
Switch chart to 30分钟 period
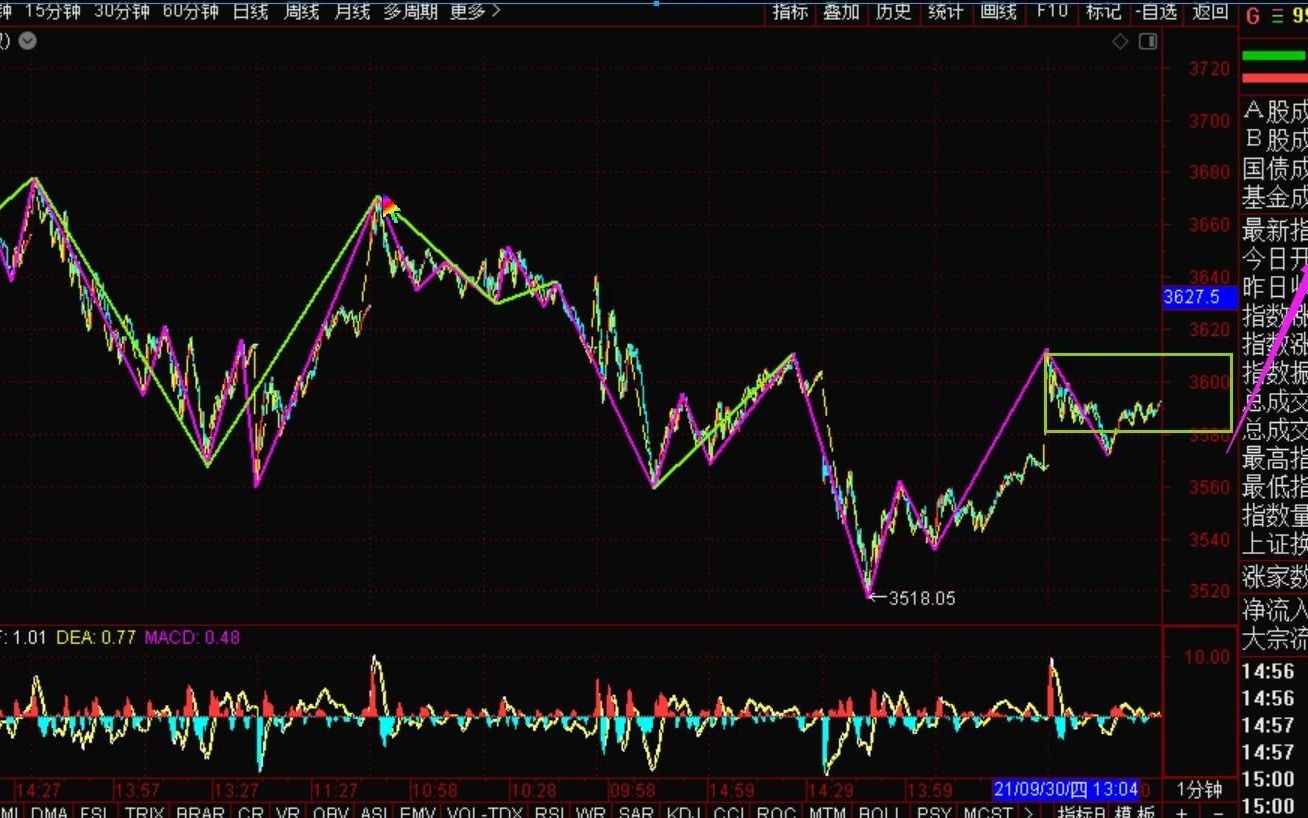122,11
